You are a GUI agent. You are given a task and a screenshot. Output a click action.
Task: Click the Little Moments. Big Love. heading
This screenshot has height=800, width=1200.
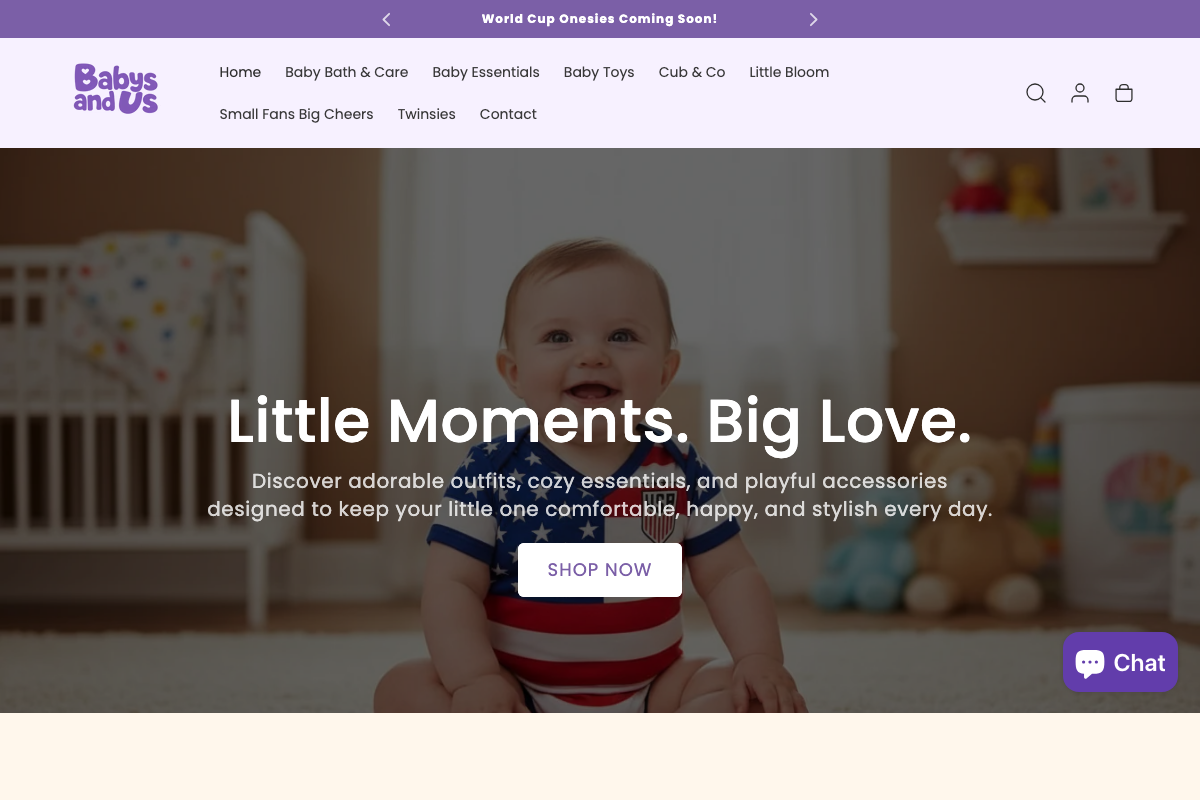click(x=600, y=421)
